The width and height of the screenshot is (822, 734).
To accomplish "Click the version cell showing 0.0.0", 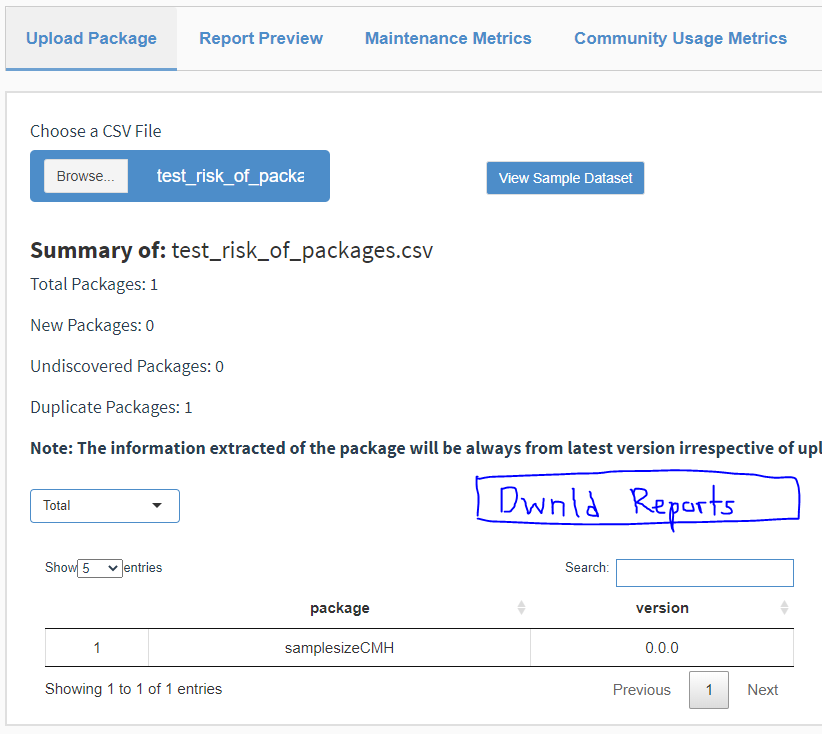I will coord(661,647).
